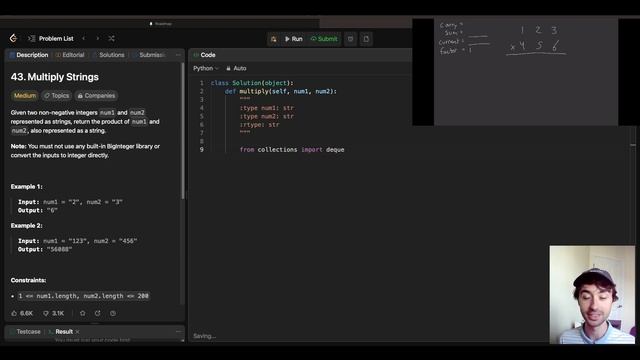Go to next problem arrow

pos(98,38)
